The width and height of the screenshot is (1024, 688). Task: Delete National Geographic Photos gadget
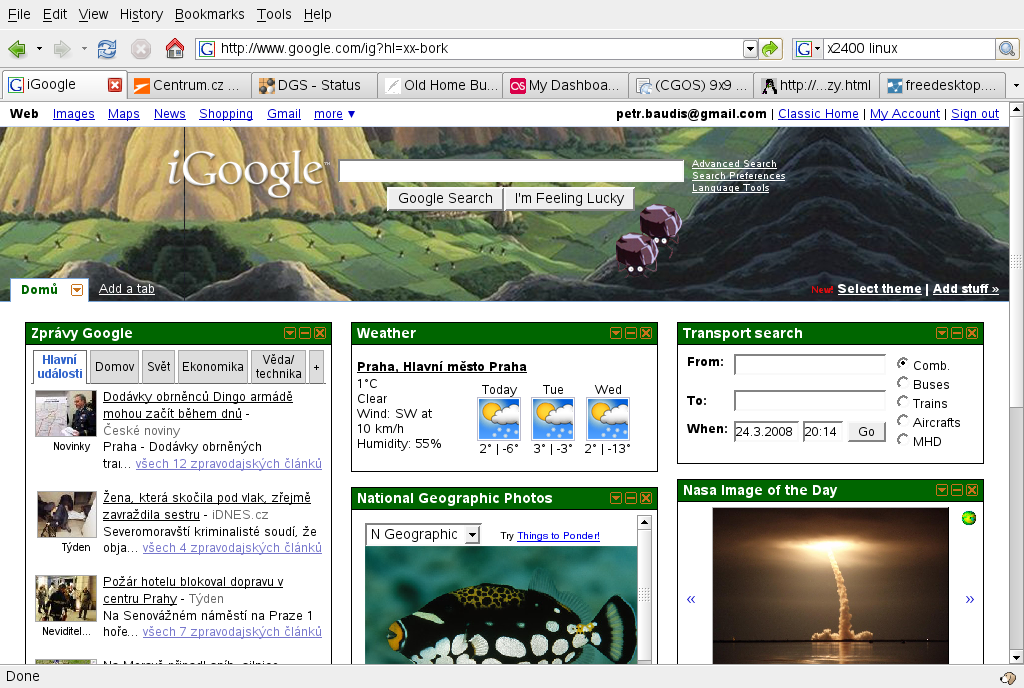tap(646, 498)
